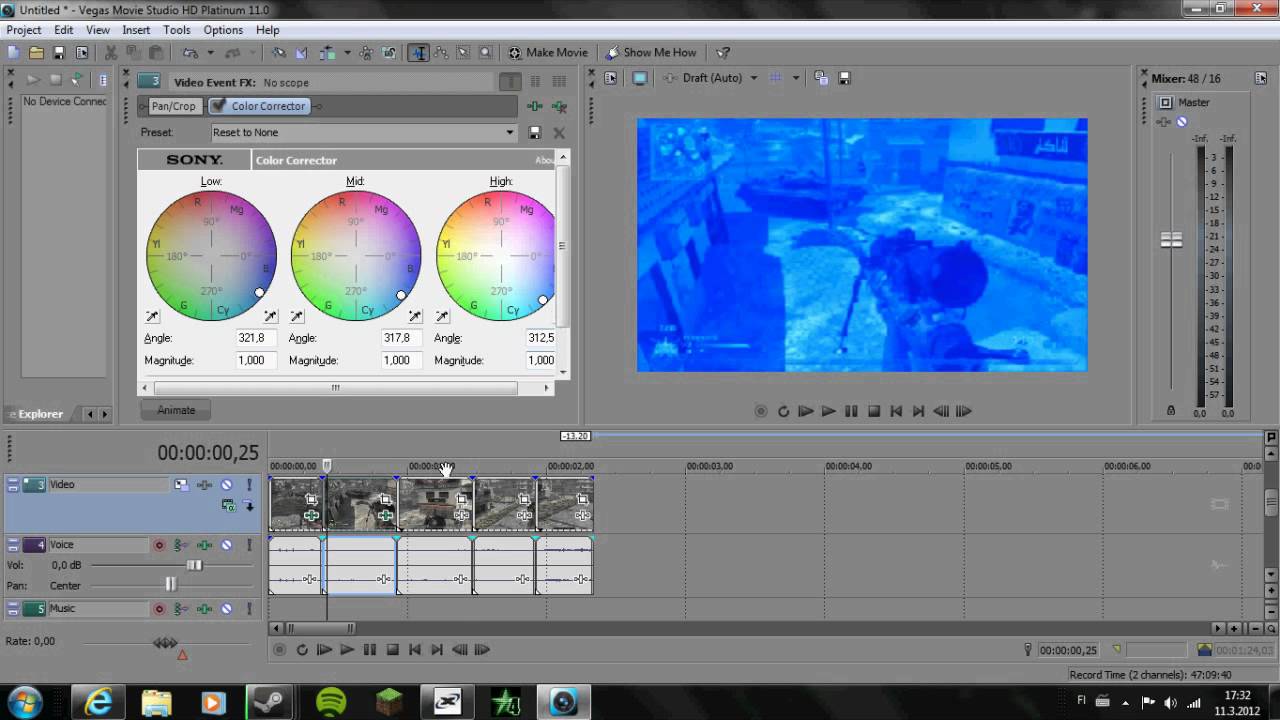The width and height of the screenshot is (1280, 720).
Task: Mute the Video track
Action: 227,485
